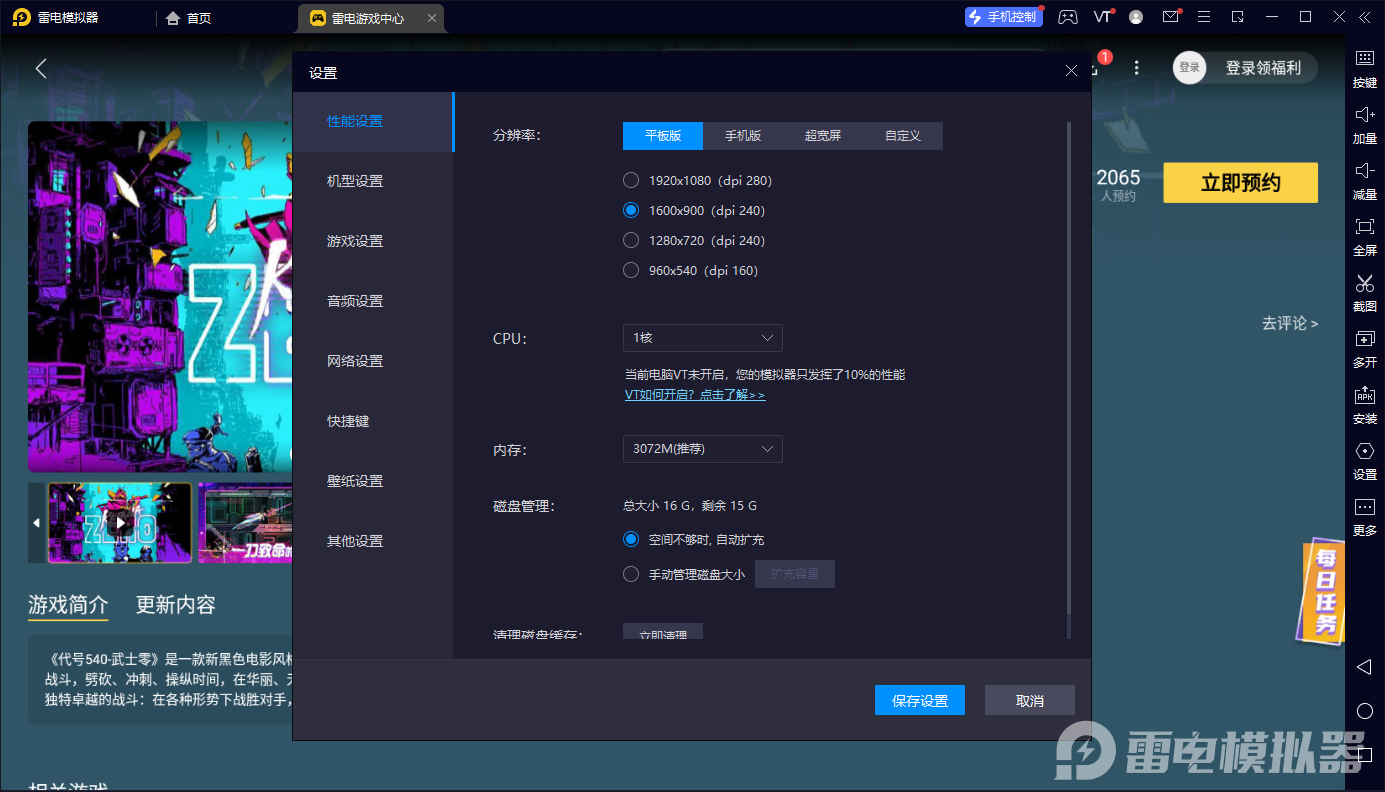Open 快捷键 in the settings menu

coord(374,422)
